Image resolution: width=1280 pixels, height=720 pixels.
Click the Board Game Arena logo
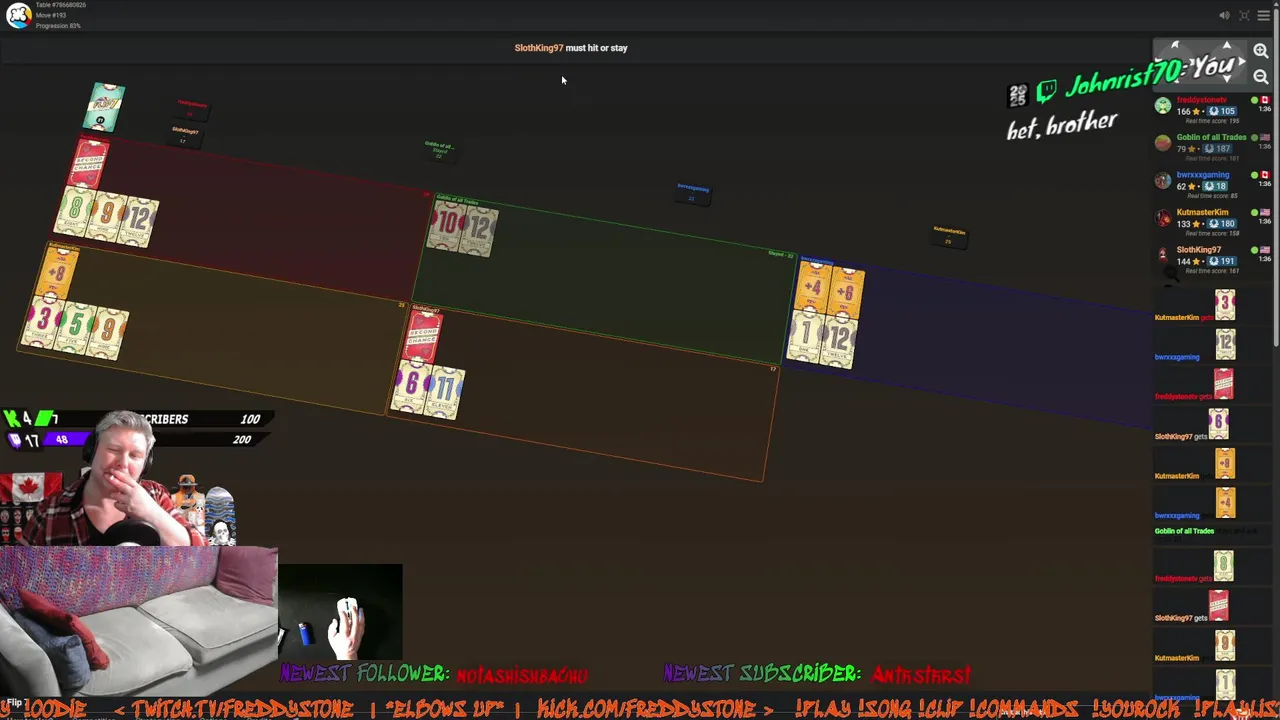18,15
